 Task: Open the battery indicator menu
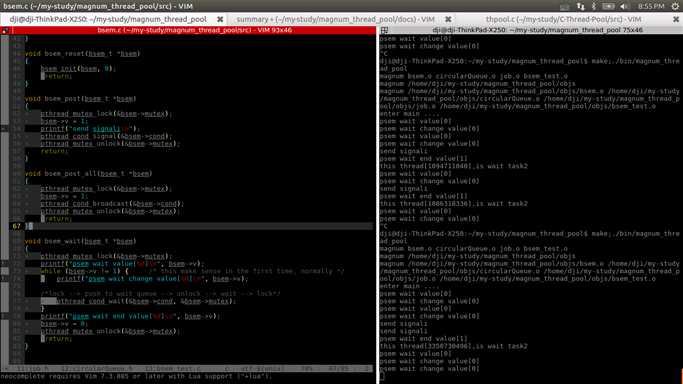click(x=608, y=6)
